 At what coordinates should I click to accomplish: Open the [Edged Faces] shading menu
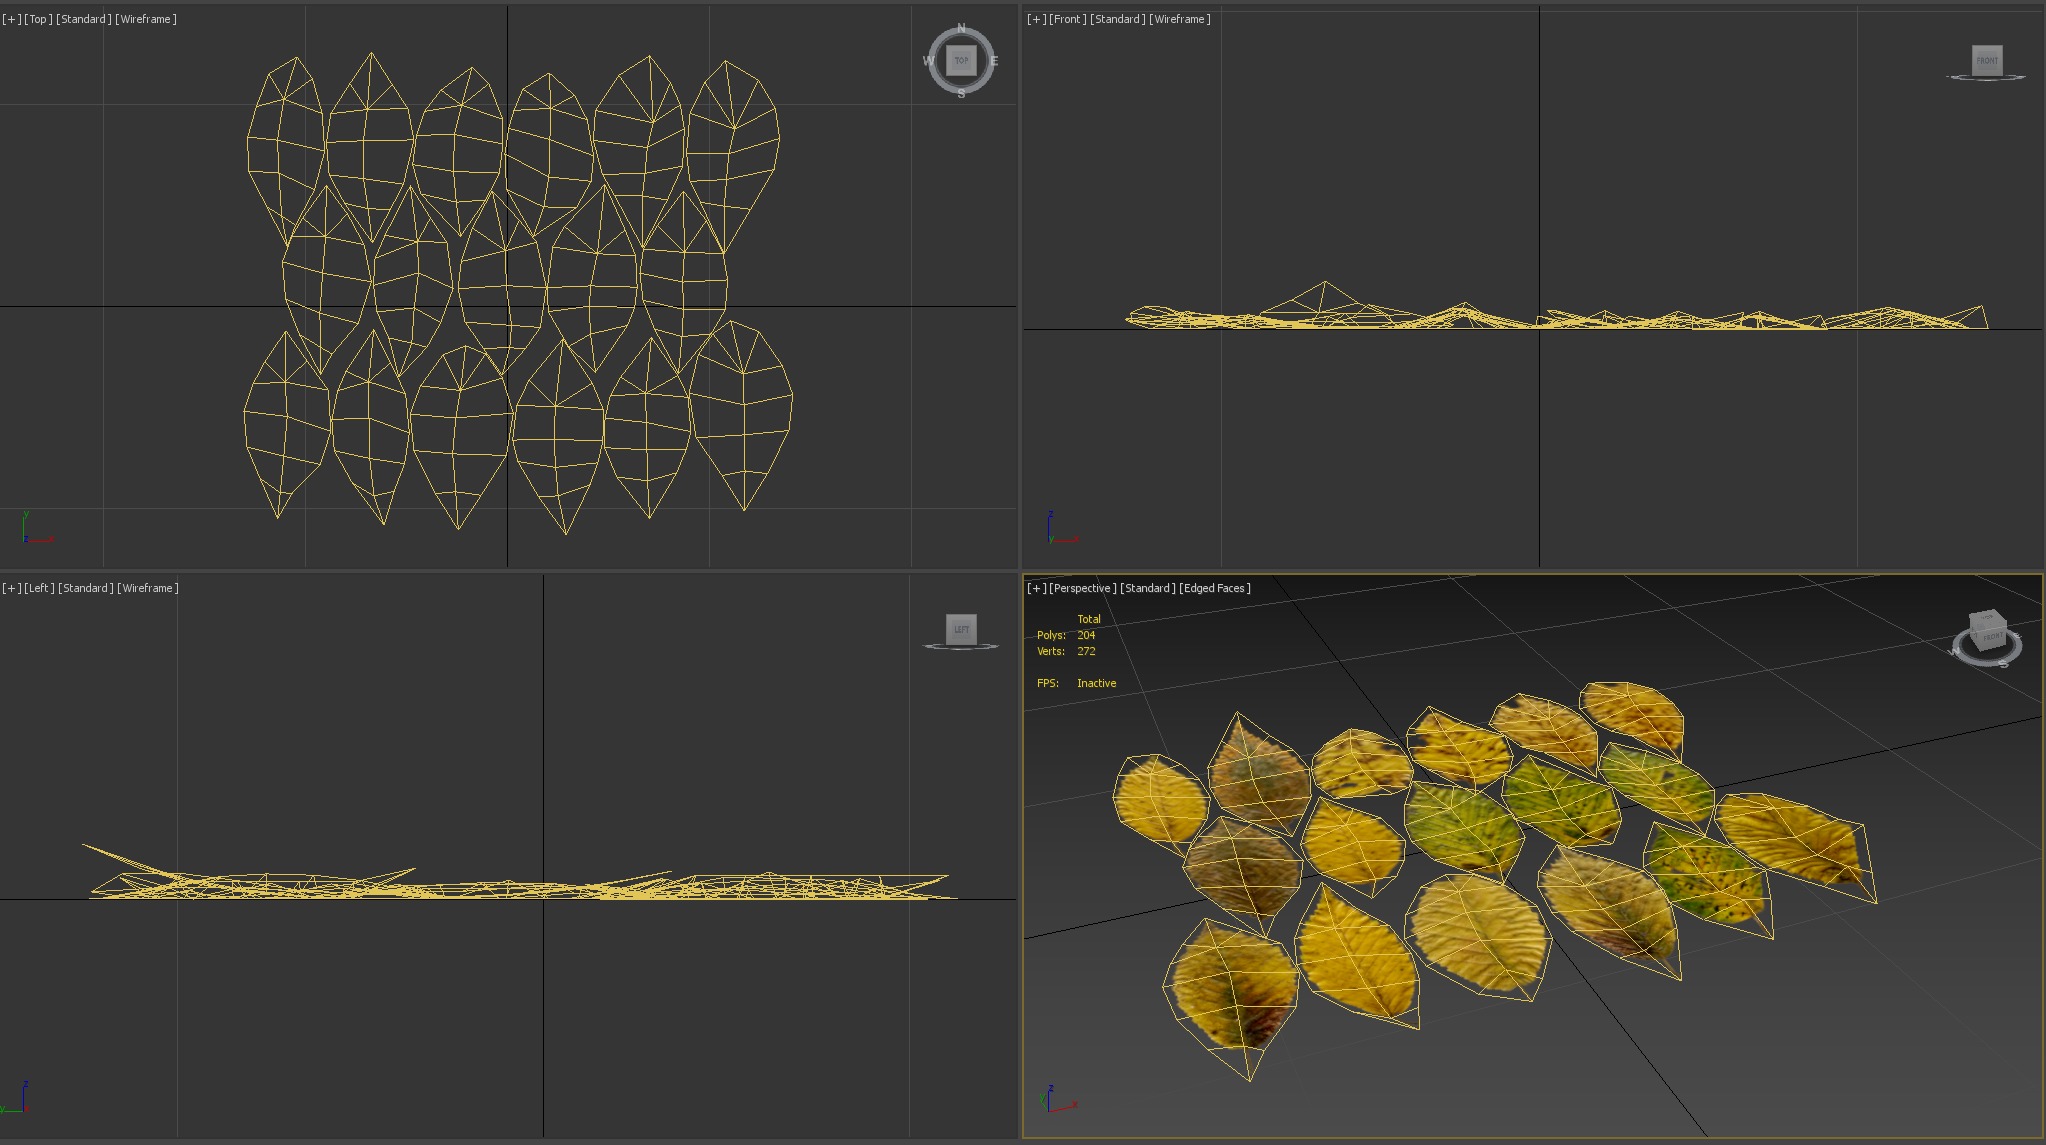tap(1215, 588)
